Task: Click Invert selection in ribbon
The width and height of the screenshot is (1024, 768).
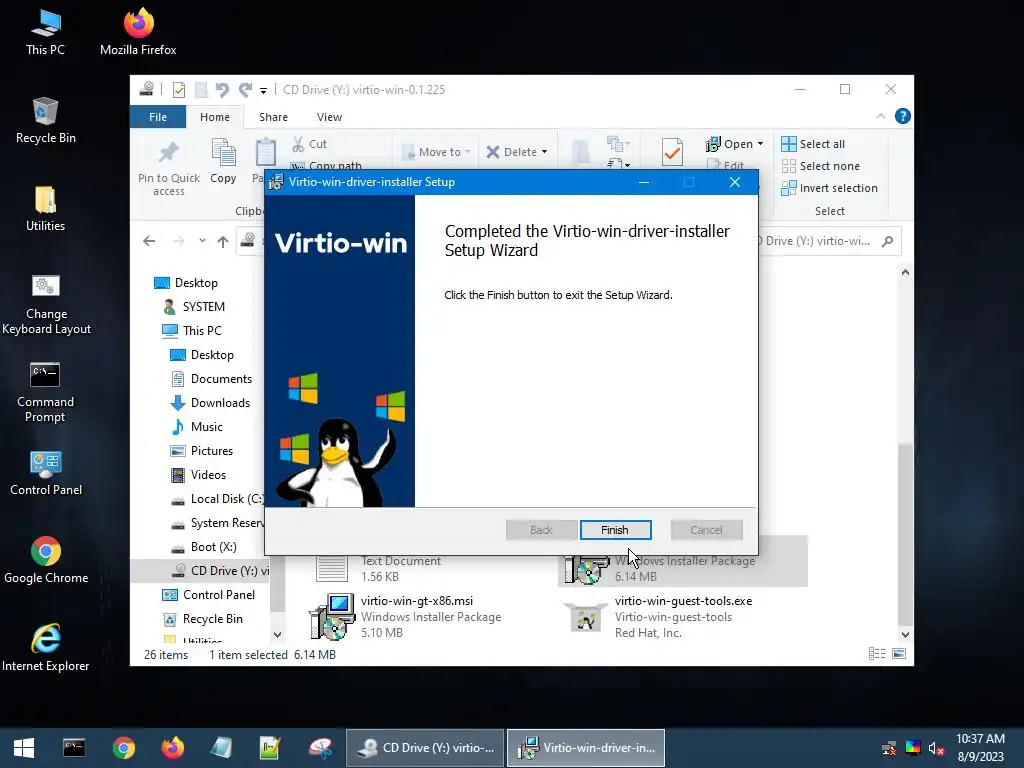Action: coord(829,188)
